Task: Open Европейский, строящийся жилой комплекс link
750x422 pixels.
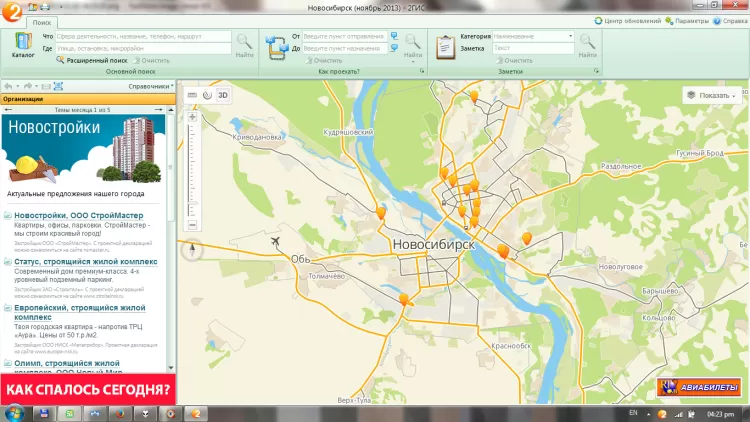Action: click(x=80, y=312)
